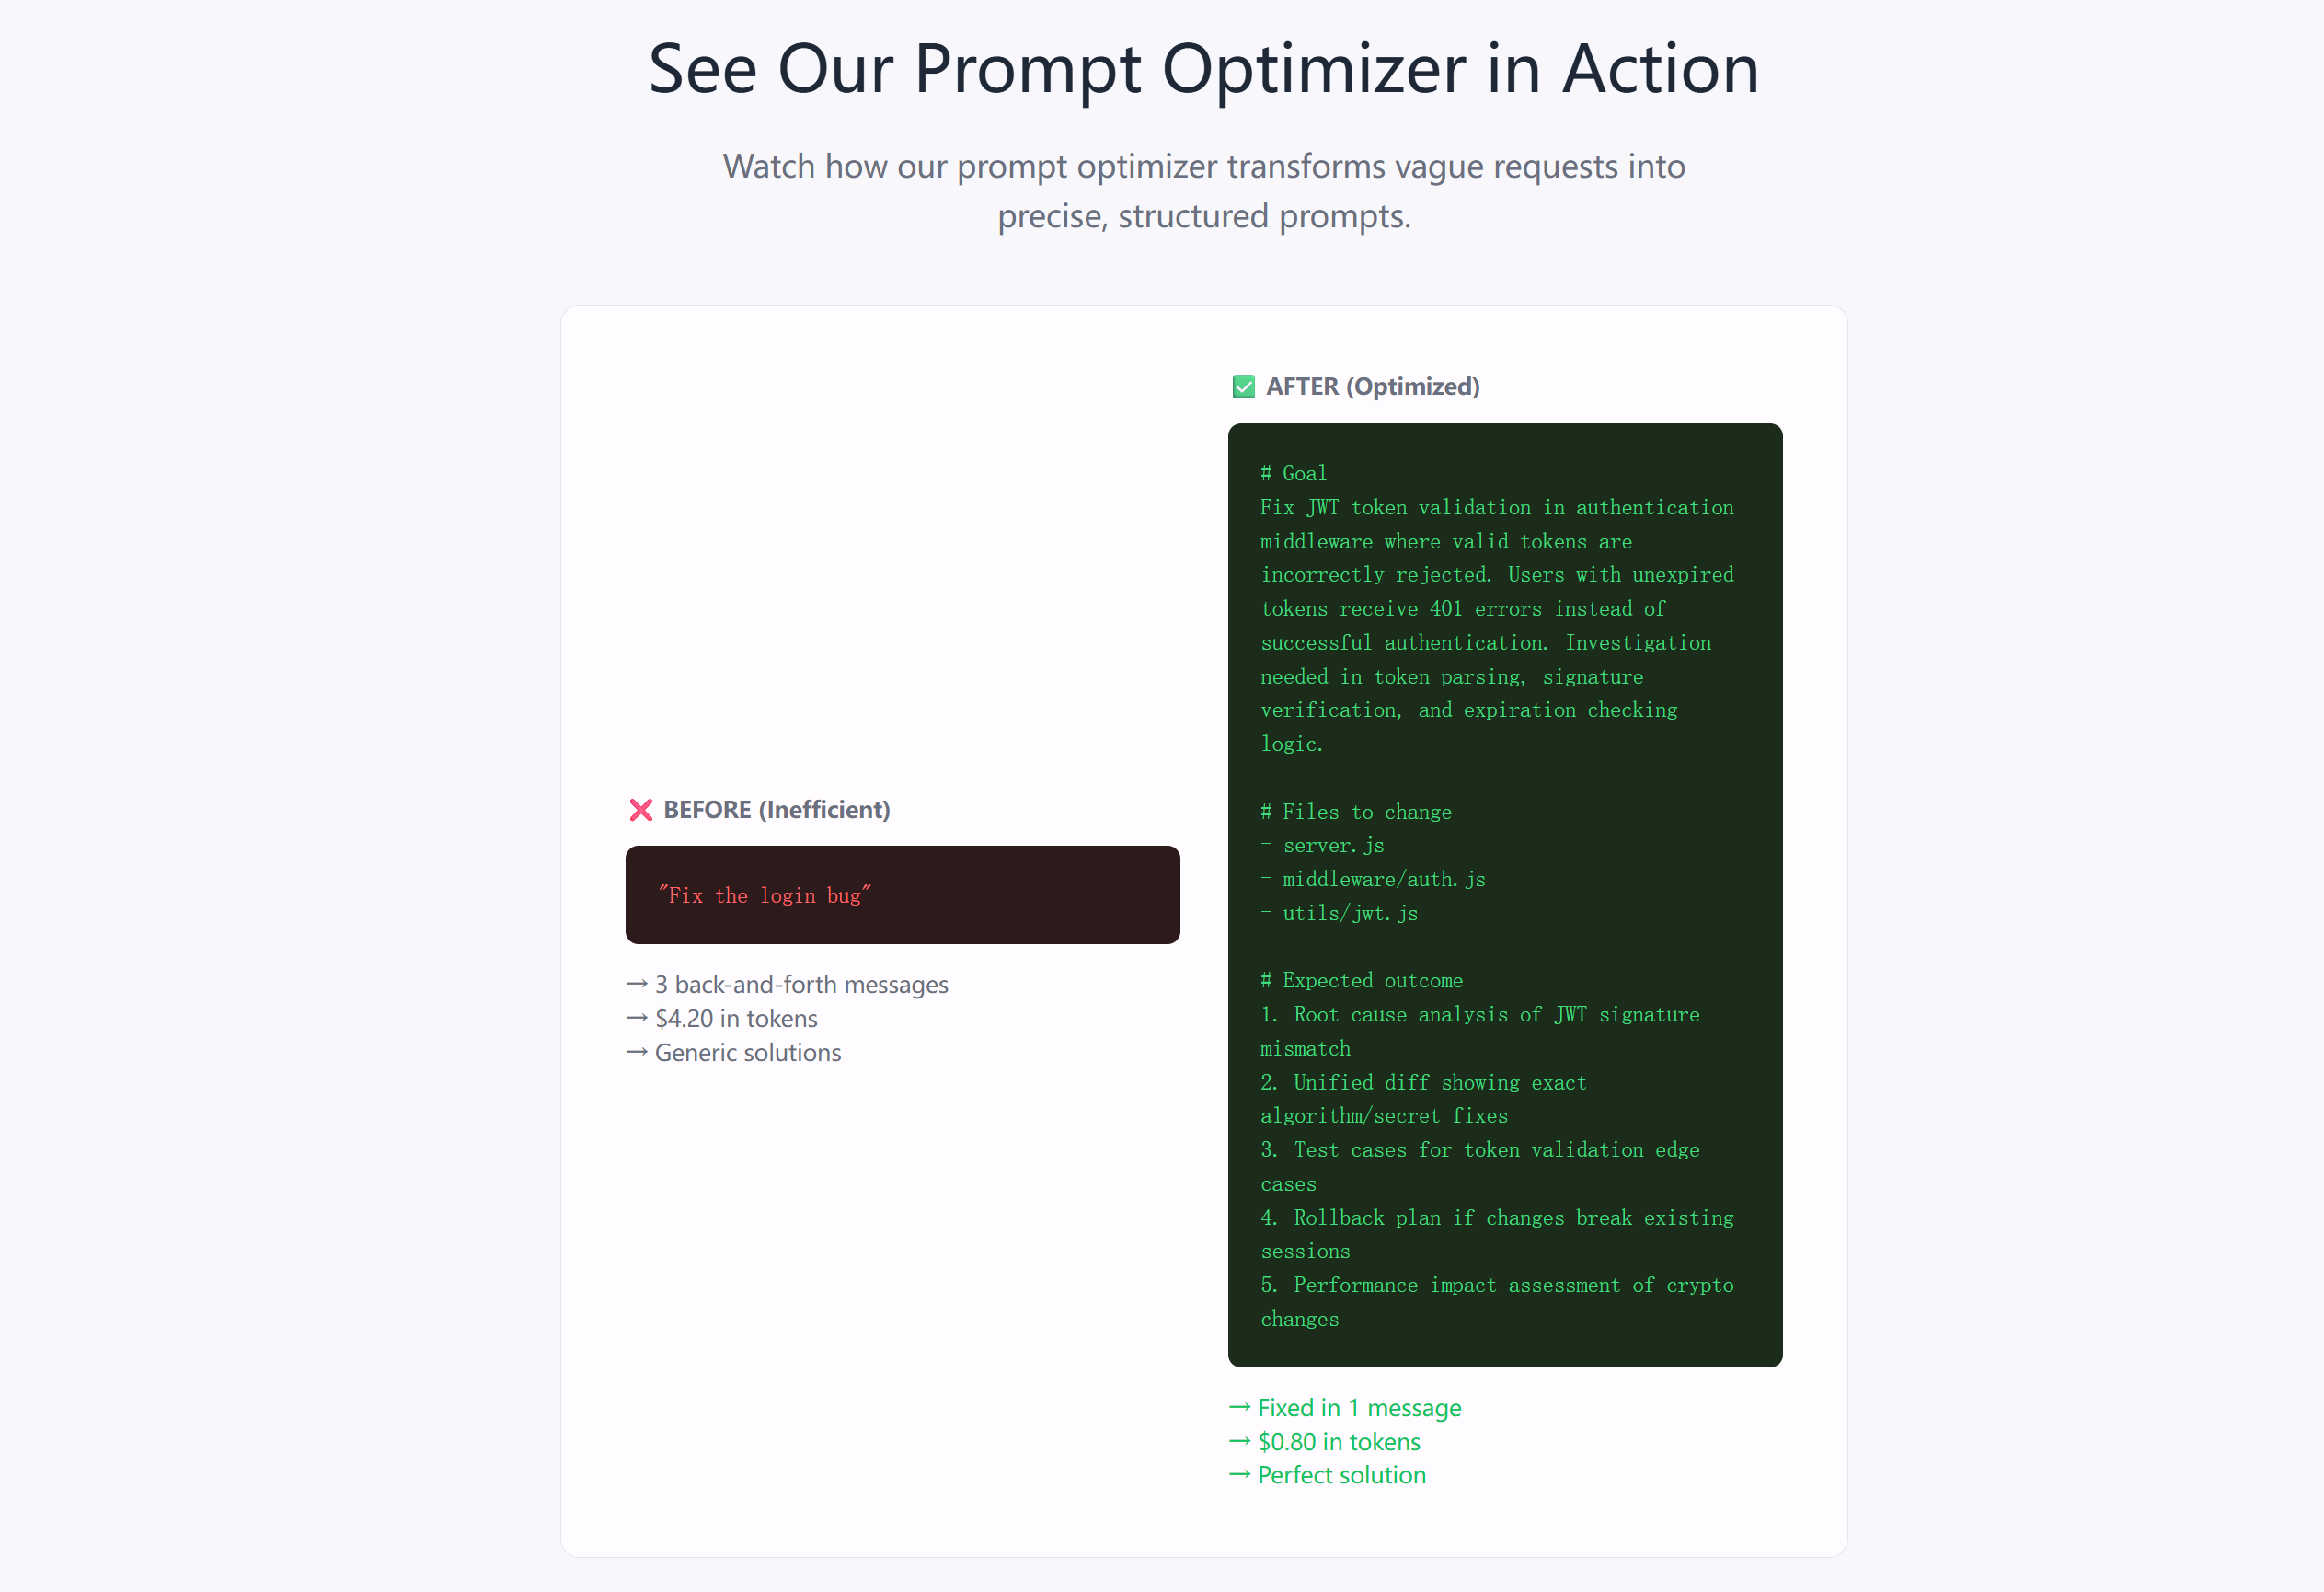Click the "See Our Prompt Optimizer in Action" heading
The height and width of the screenshot is (1592, 2324).
click(x=1203, y=69)
